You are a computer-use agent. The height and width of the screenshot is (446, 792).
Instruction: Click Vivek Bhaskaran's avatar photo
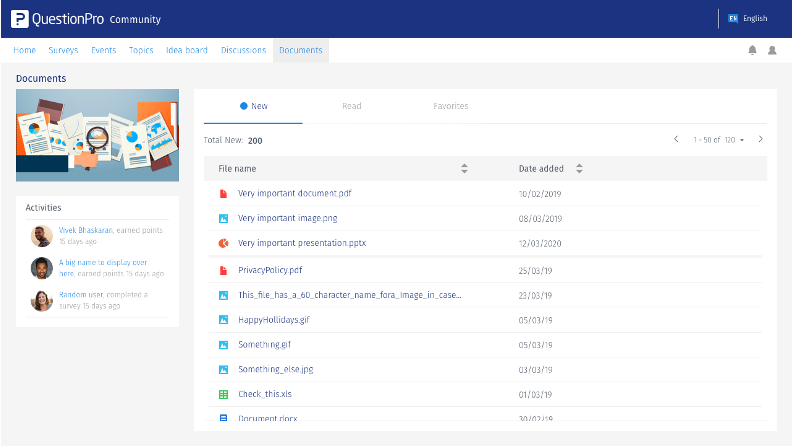(x=41, y=236)
